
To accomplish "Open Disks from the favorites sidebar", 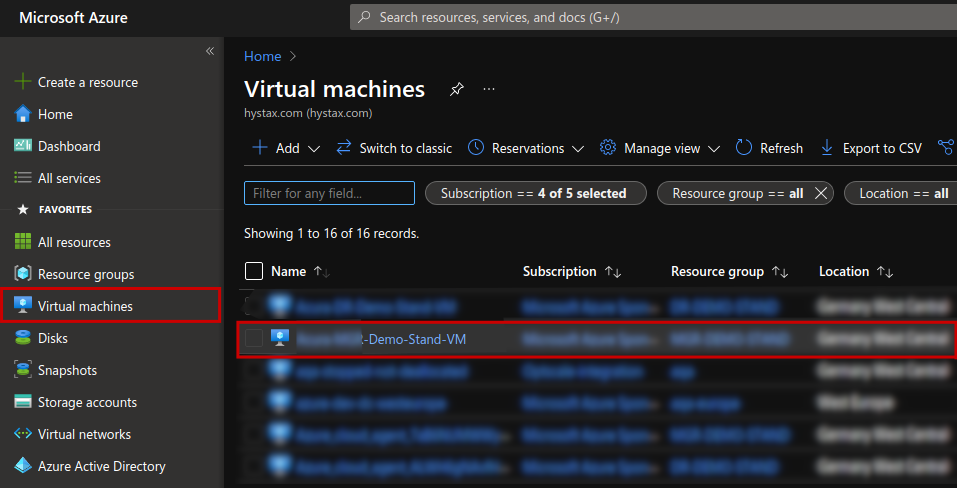I will pyautogui.click(x=53, y=338).
